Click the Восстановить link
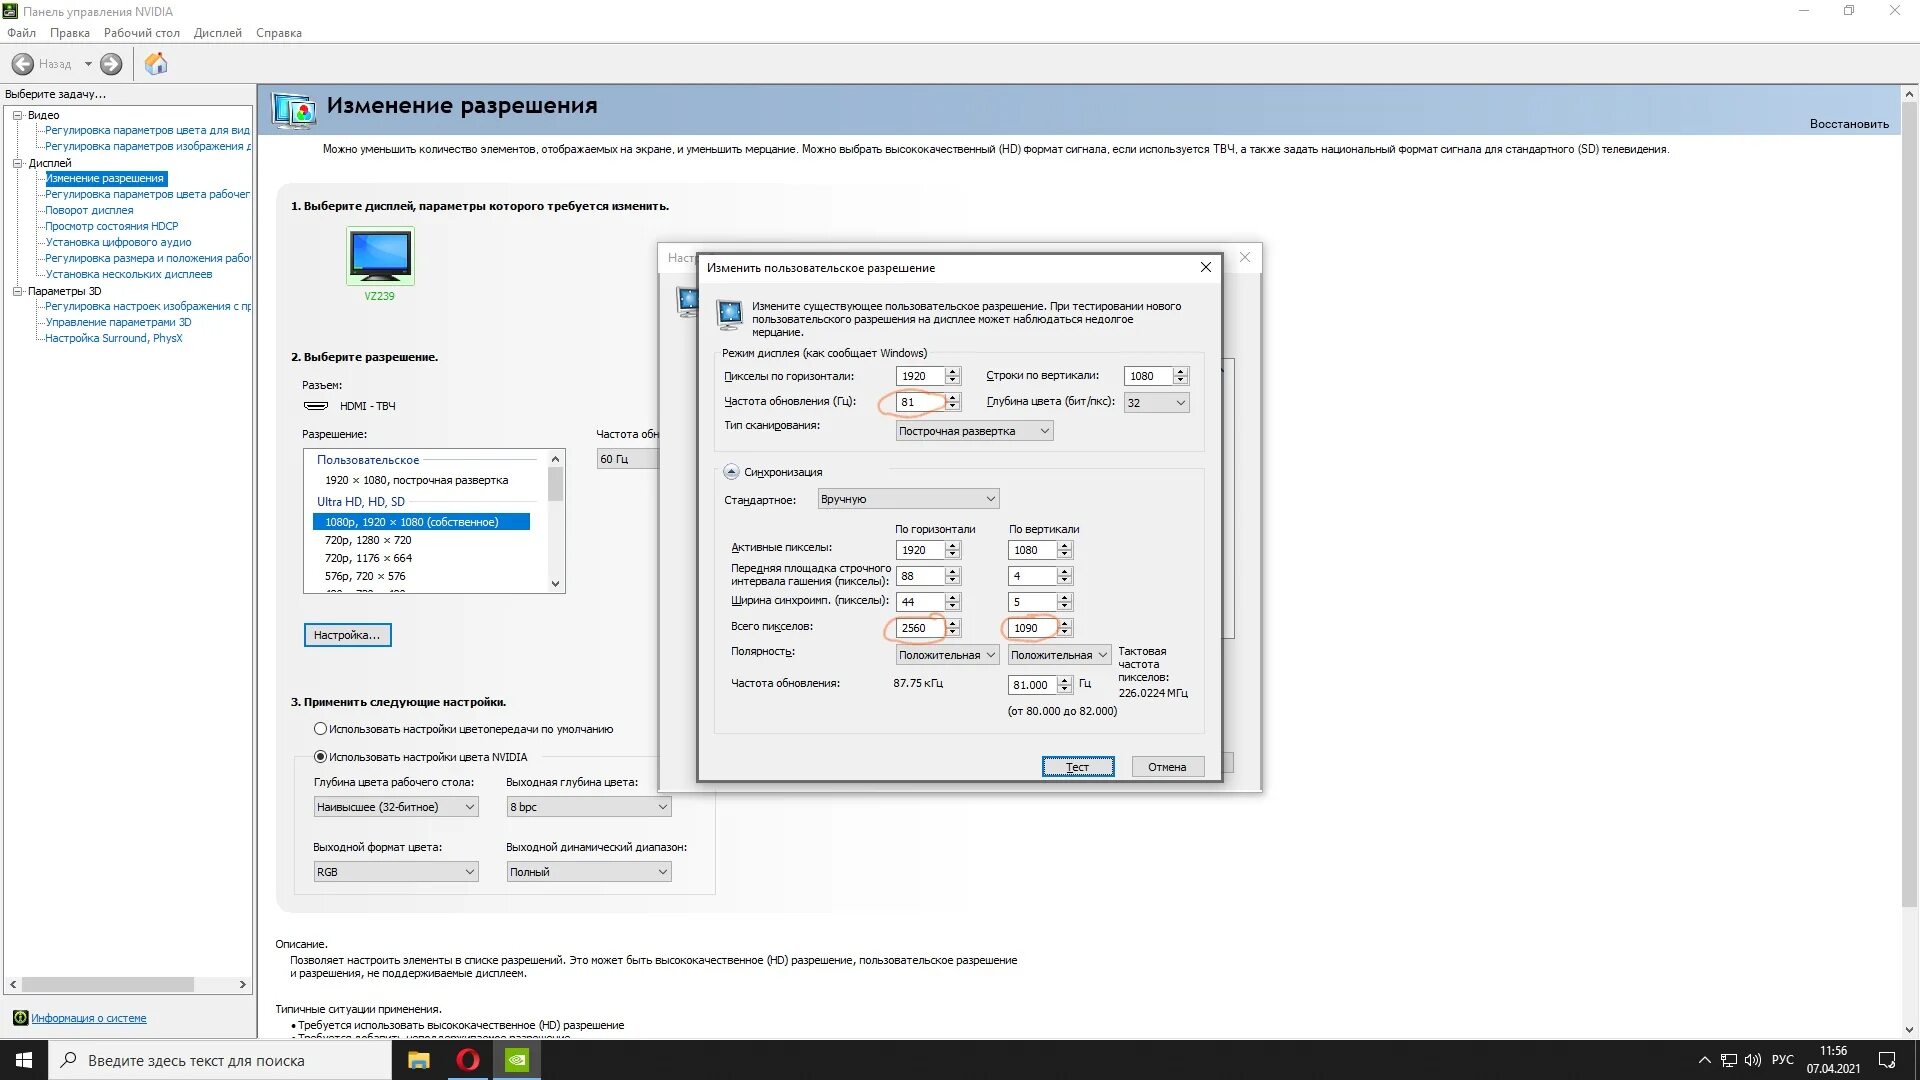 click(1849, 124)
